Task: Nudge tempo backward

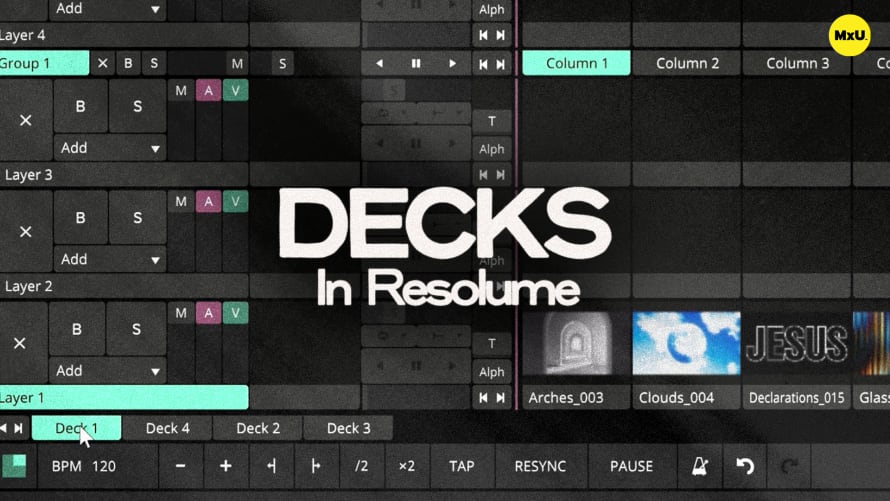Action: pos(271,466)
